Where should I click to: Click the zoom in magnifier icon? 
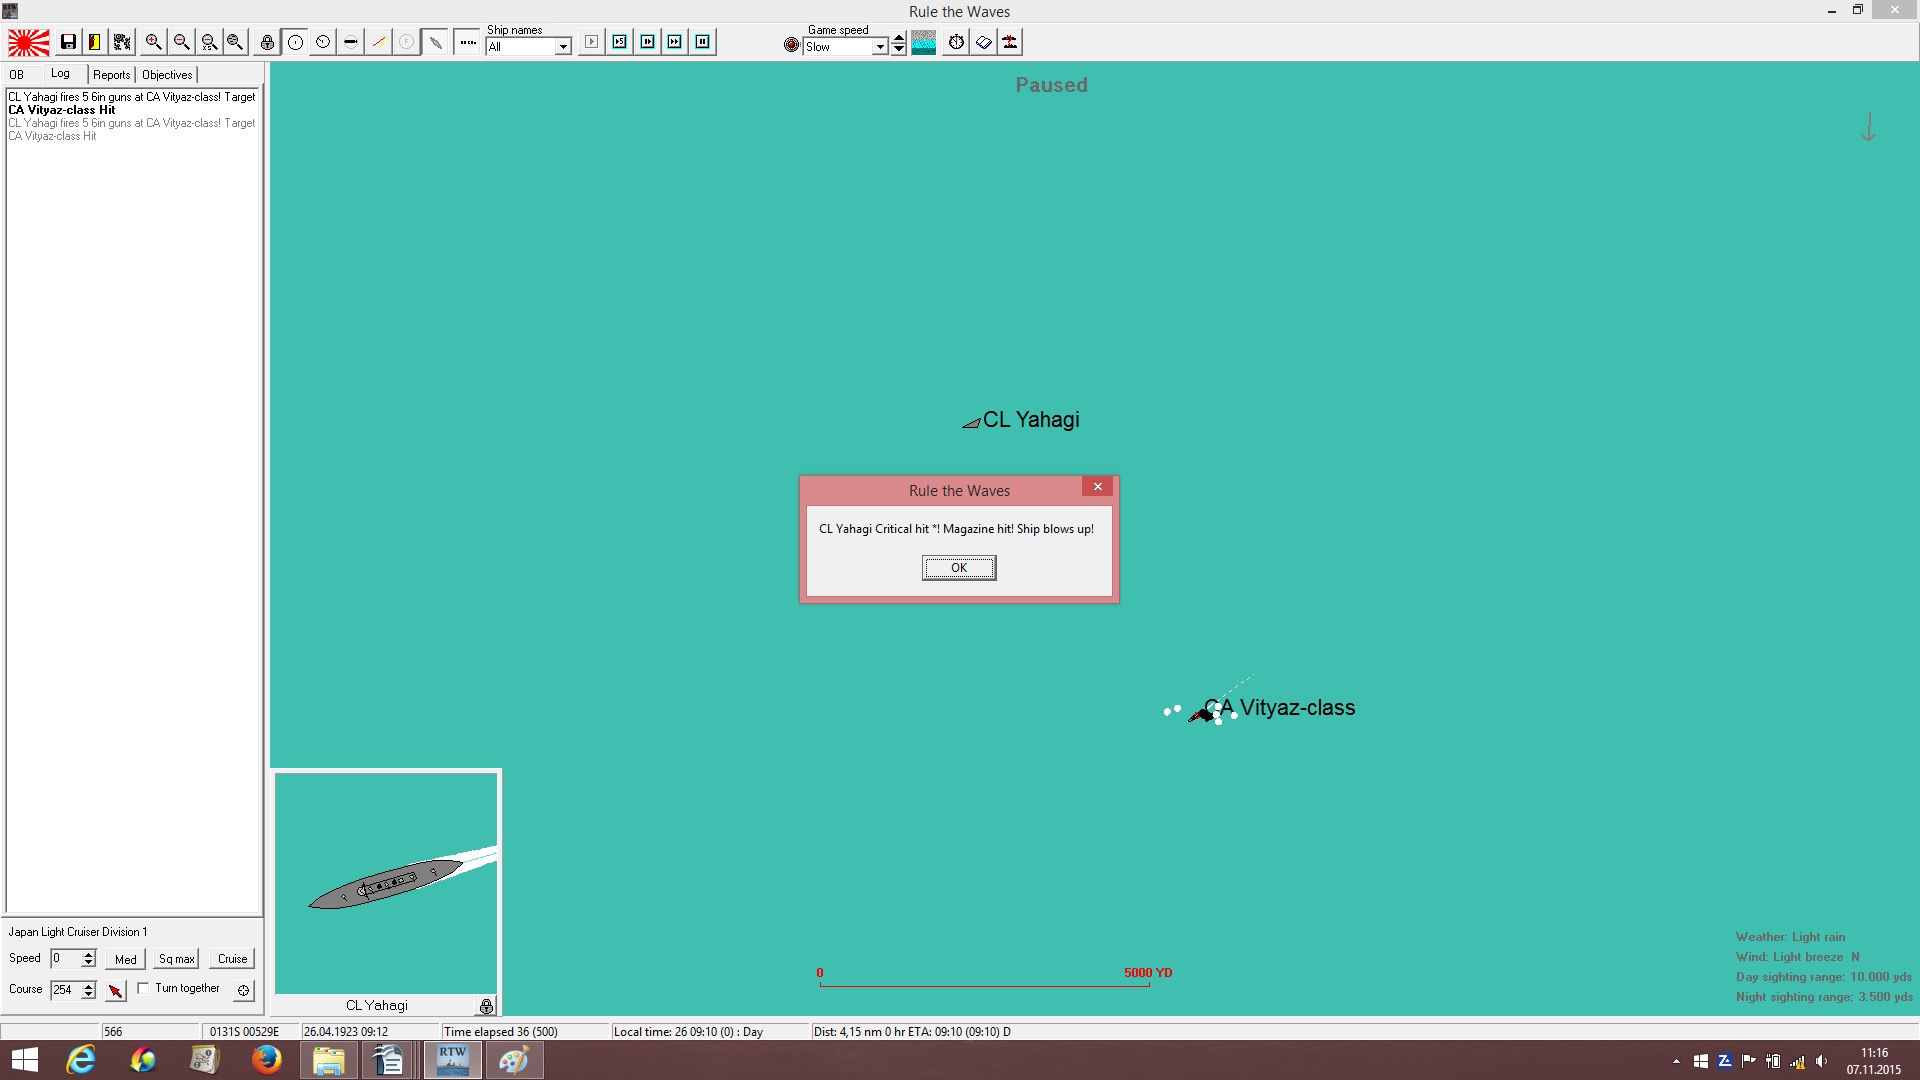click(153, 42)
